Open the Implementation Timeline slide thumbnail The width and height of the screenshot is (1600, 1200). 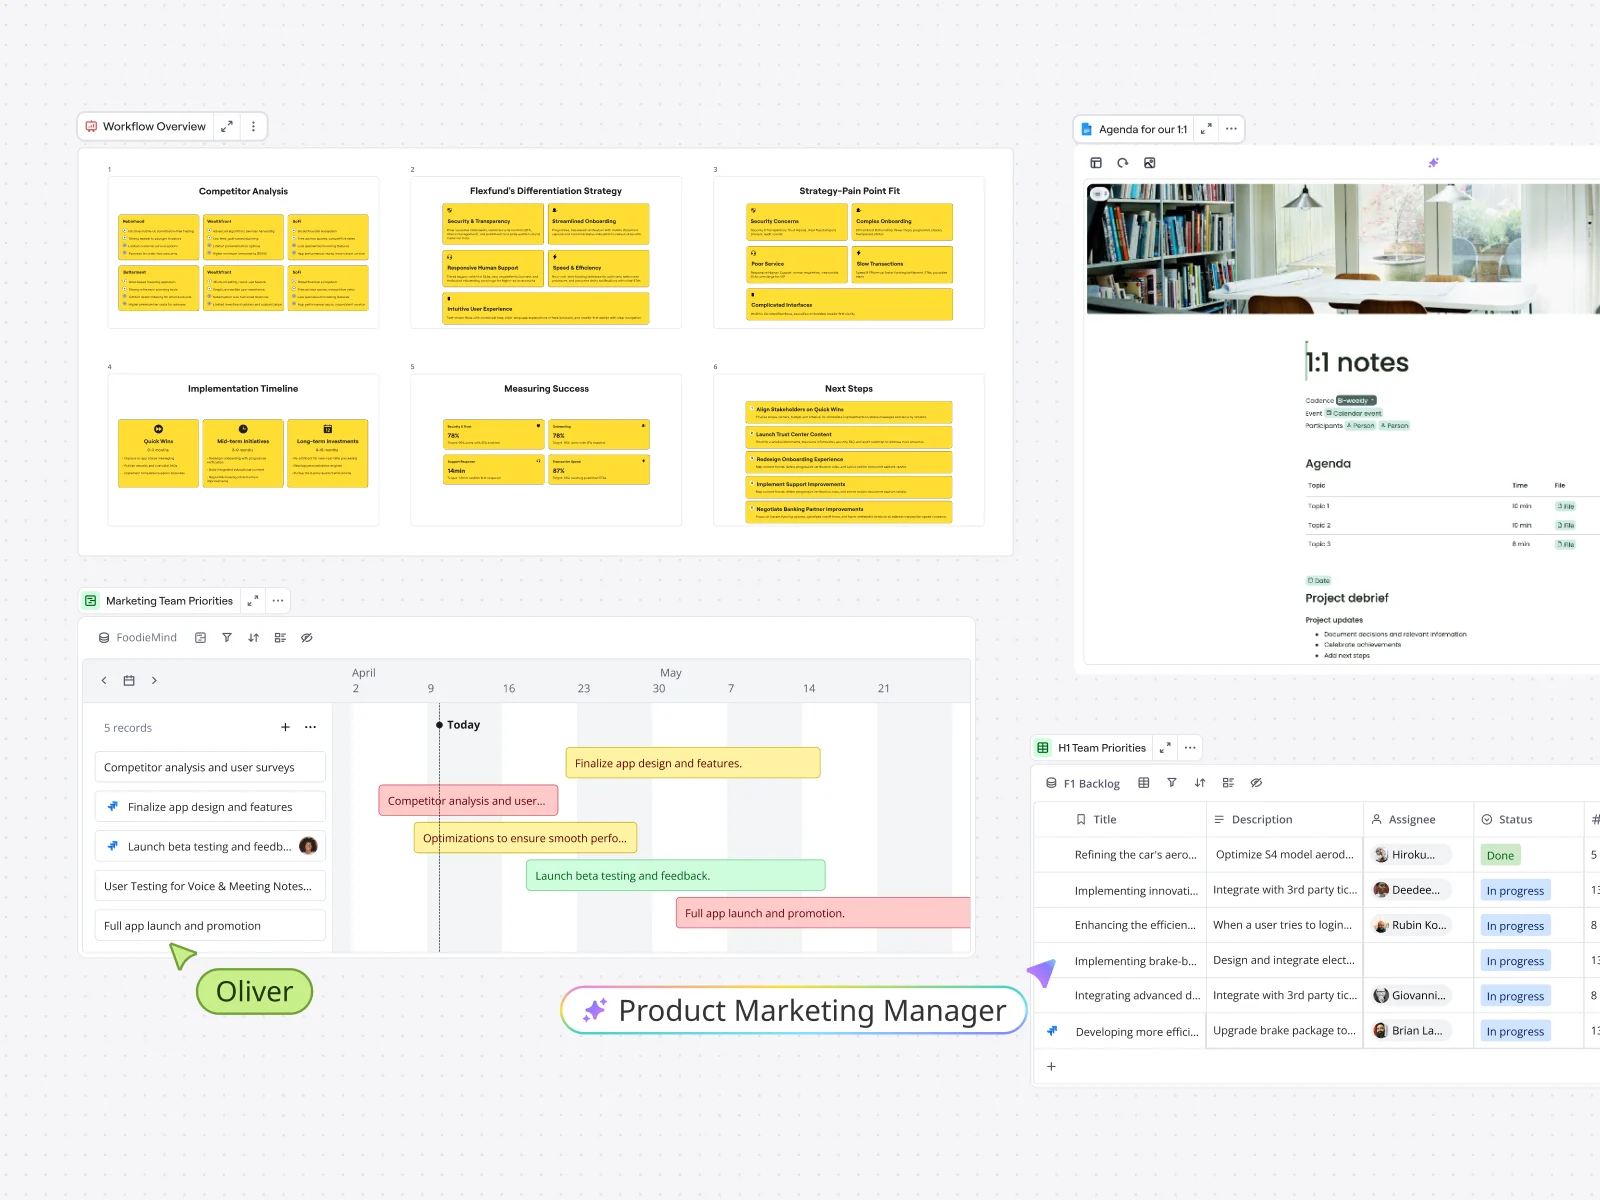(243, 450)
